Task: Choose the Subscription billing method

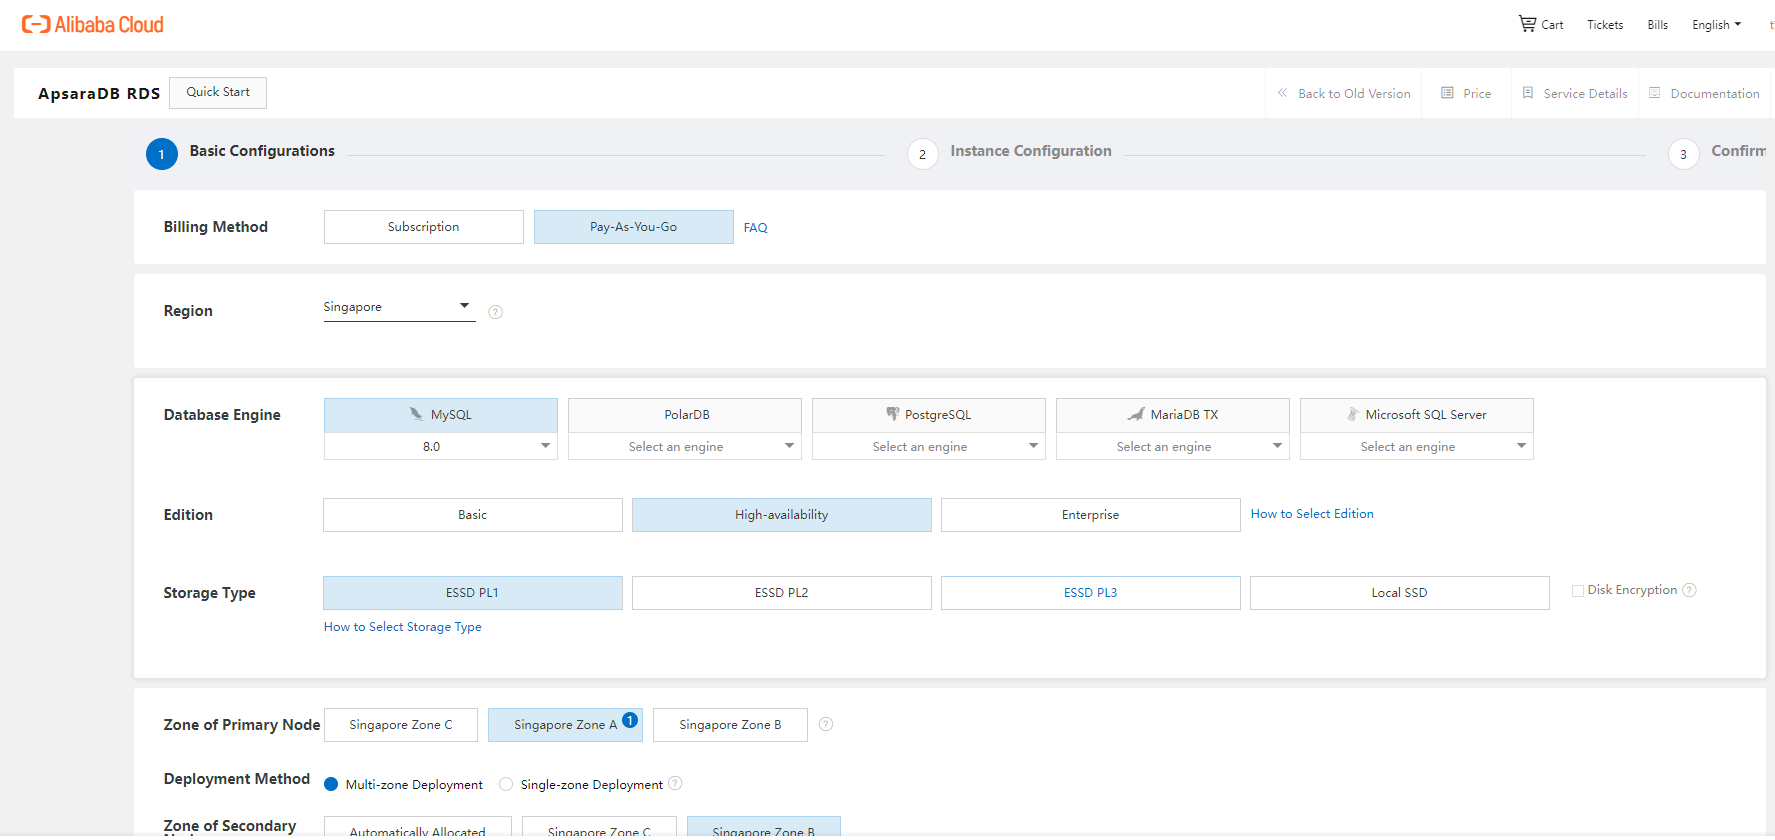Action: (423, 227)
